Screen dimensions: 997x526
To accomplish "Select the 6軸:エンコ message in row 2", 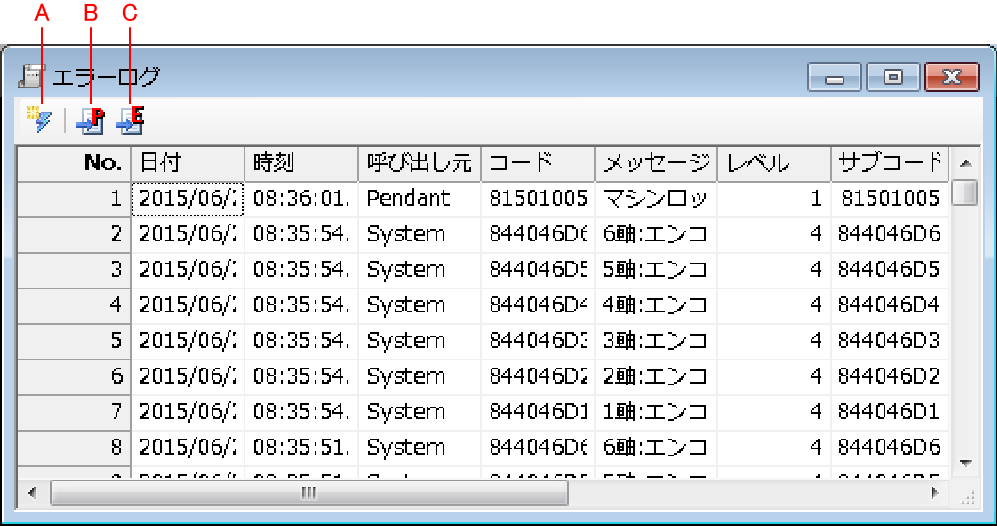I will 657,234.
